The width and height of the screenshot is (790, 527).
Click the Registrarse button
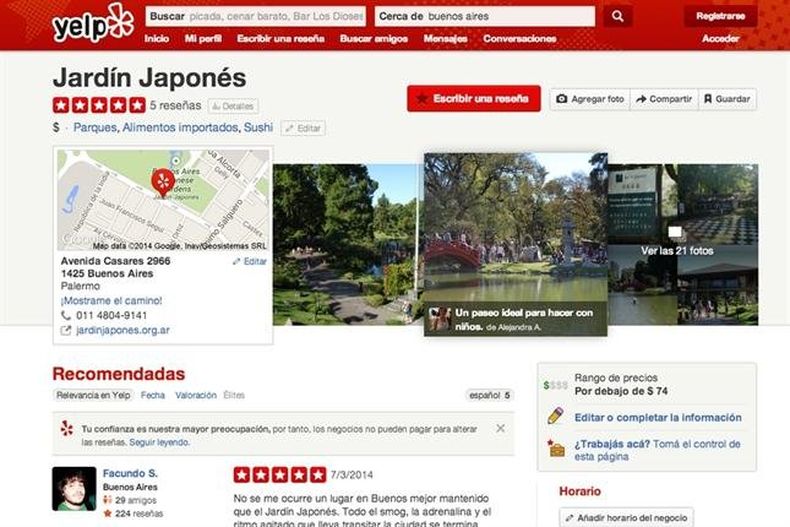pos(720,16)
